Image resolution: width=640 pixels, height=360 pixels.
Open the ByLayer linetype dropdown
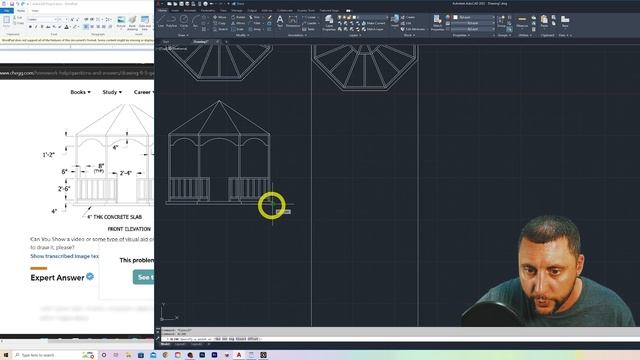click(x=473, y=29)
